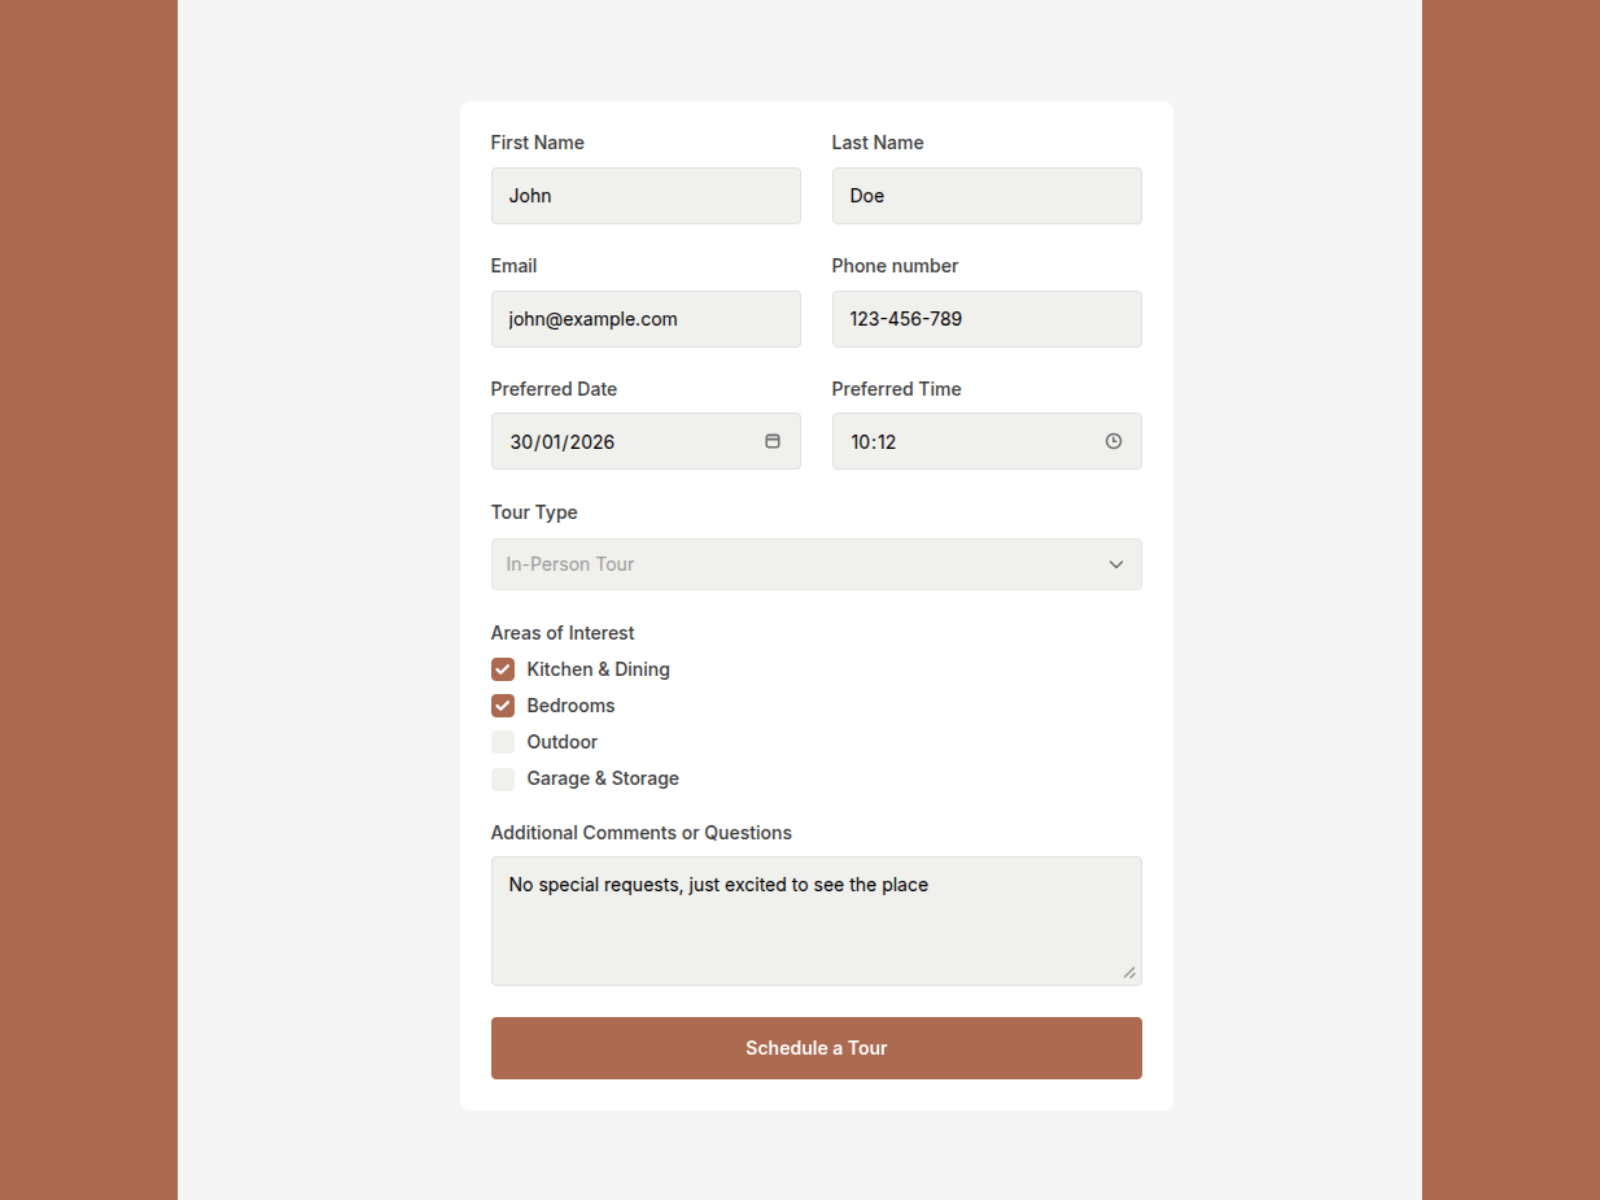
Task: Click the Kitchen & Dining label
Action: (x=598, y=669)
